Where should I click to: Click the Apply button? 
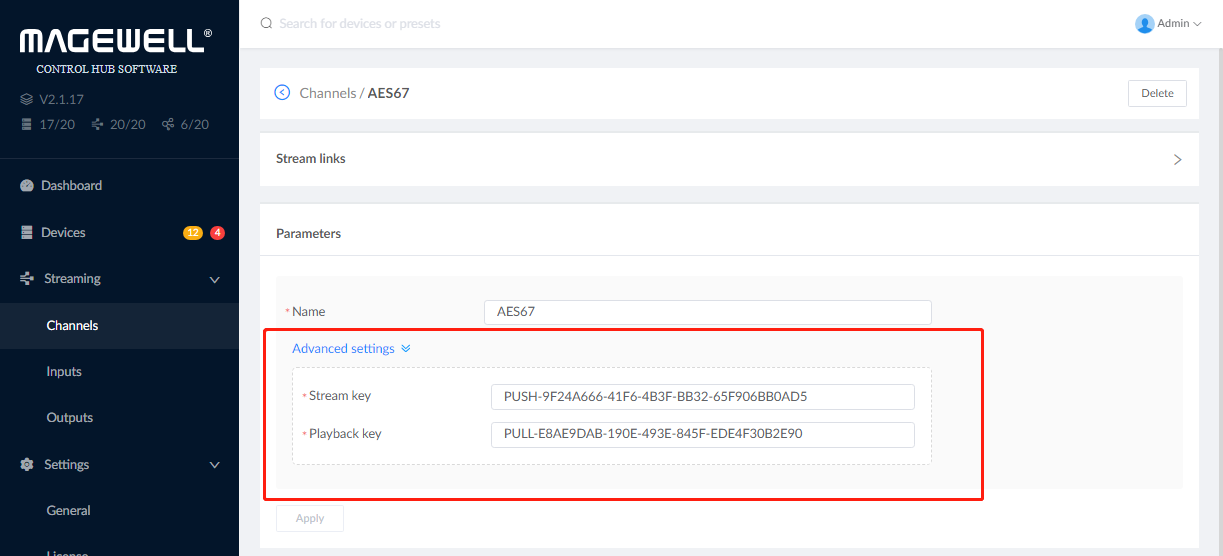tap(310, 518)
